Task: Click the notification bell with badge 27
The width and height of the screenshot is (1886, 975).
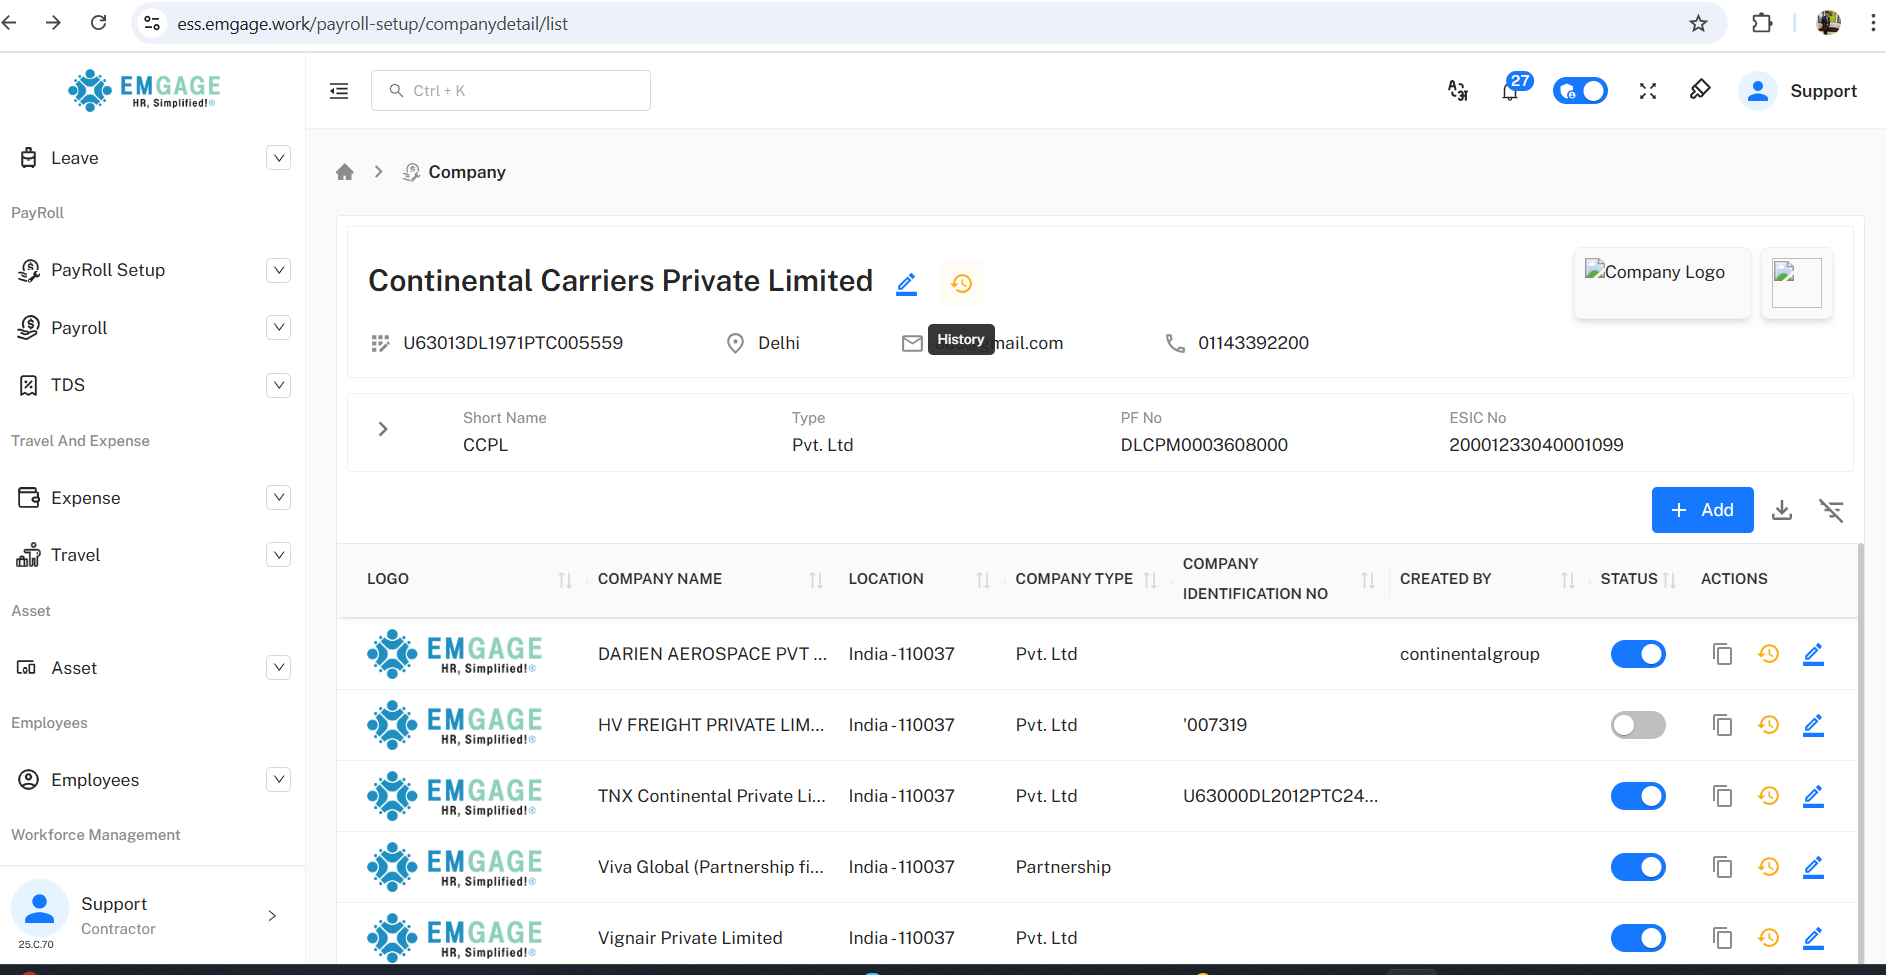Action: click(x=1510, y=91)
